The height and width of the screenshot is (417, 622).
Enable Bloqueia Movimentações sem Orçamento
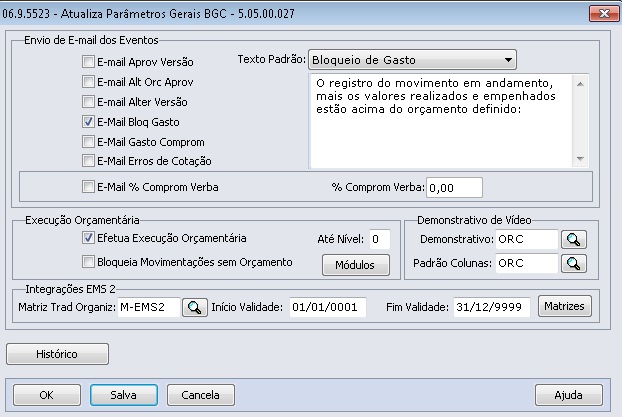point(88,262)
